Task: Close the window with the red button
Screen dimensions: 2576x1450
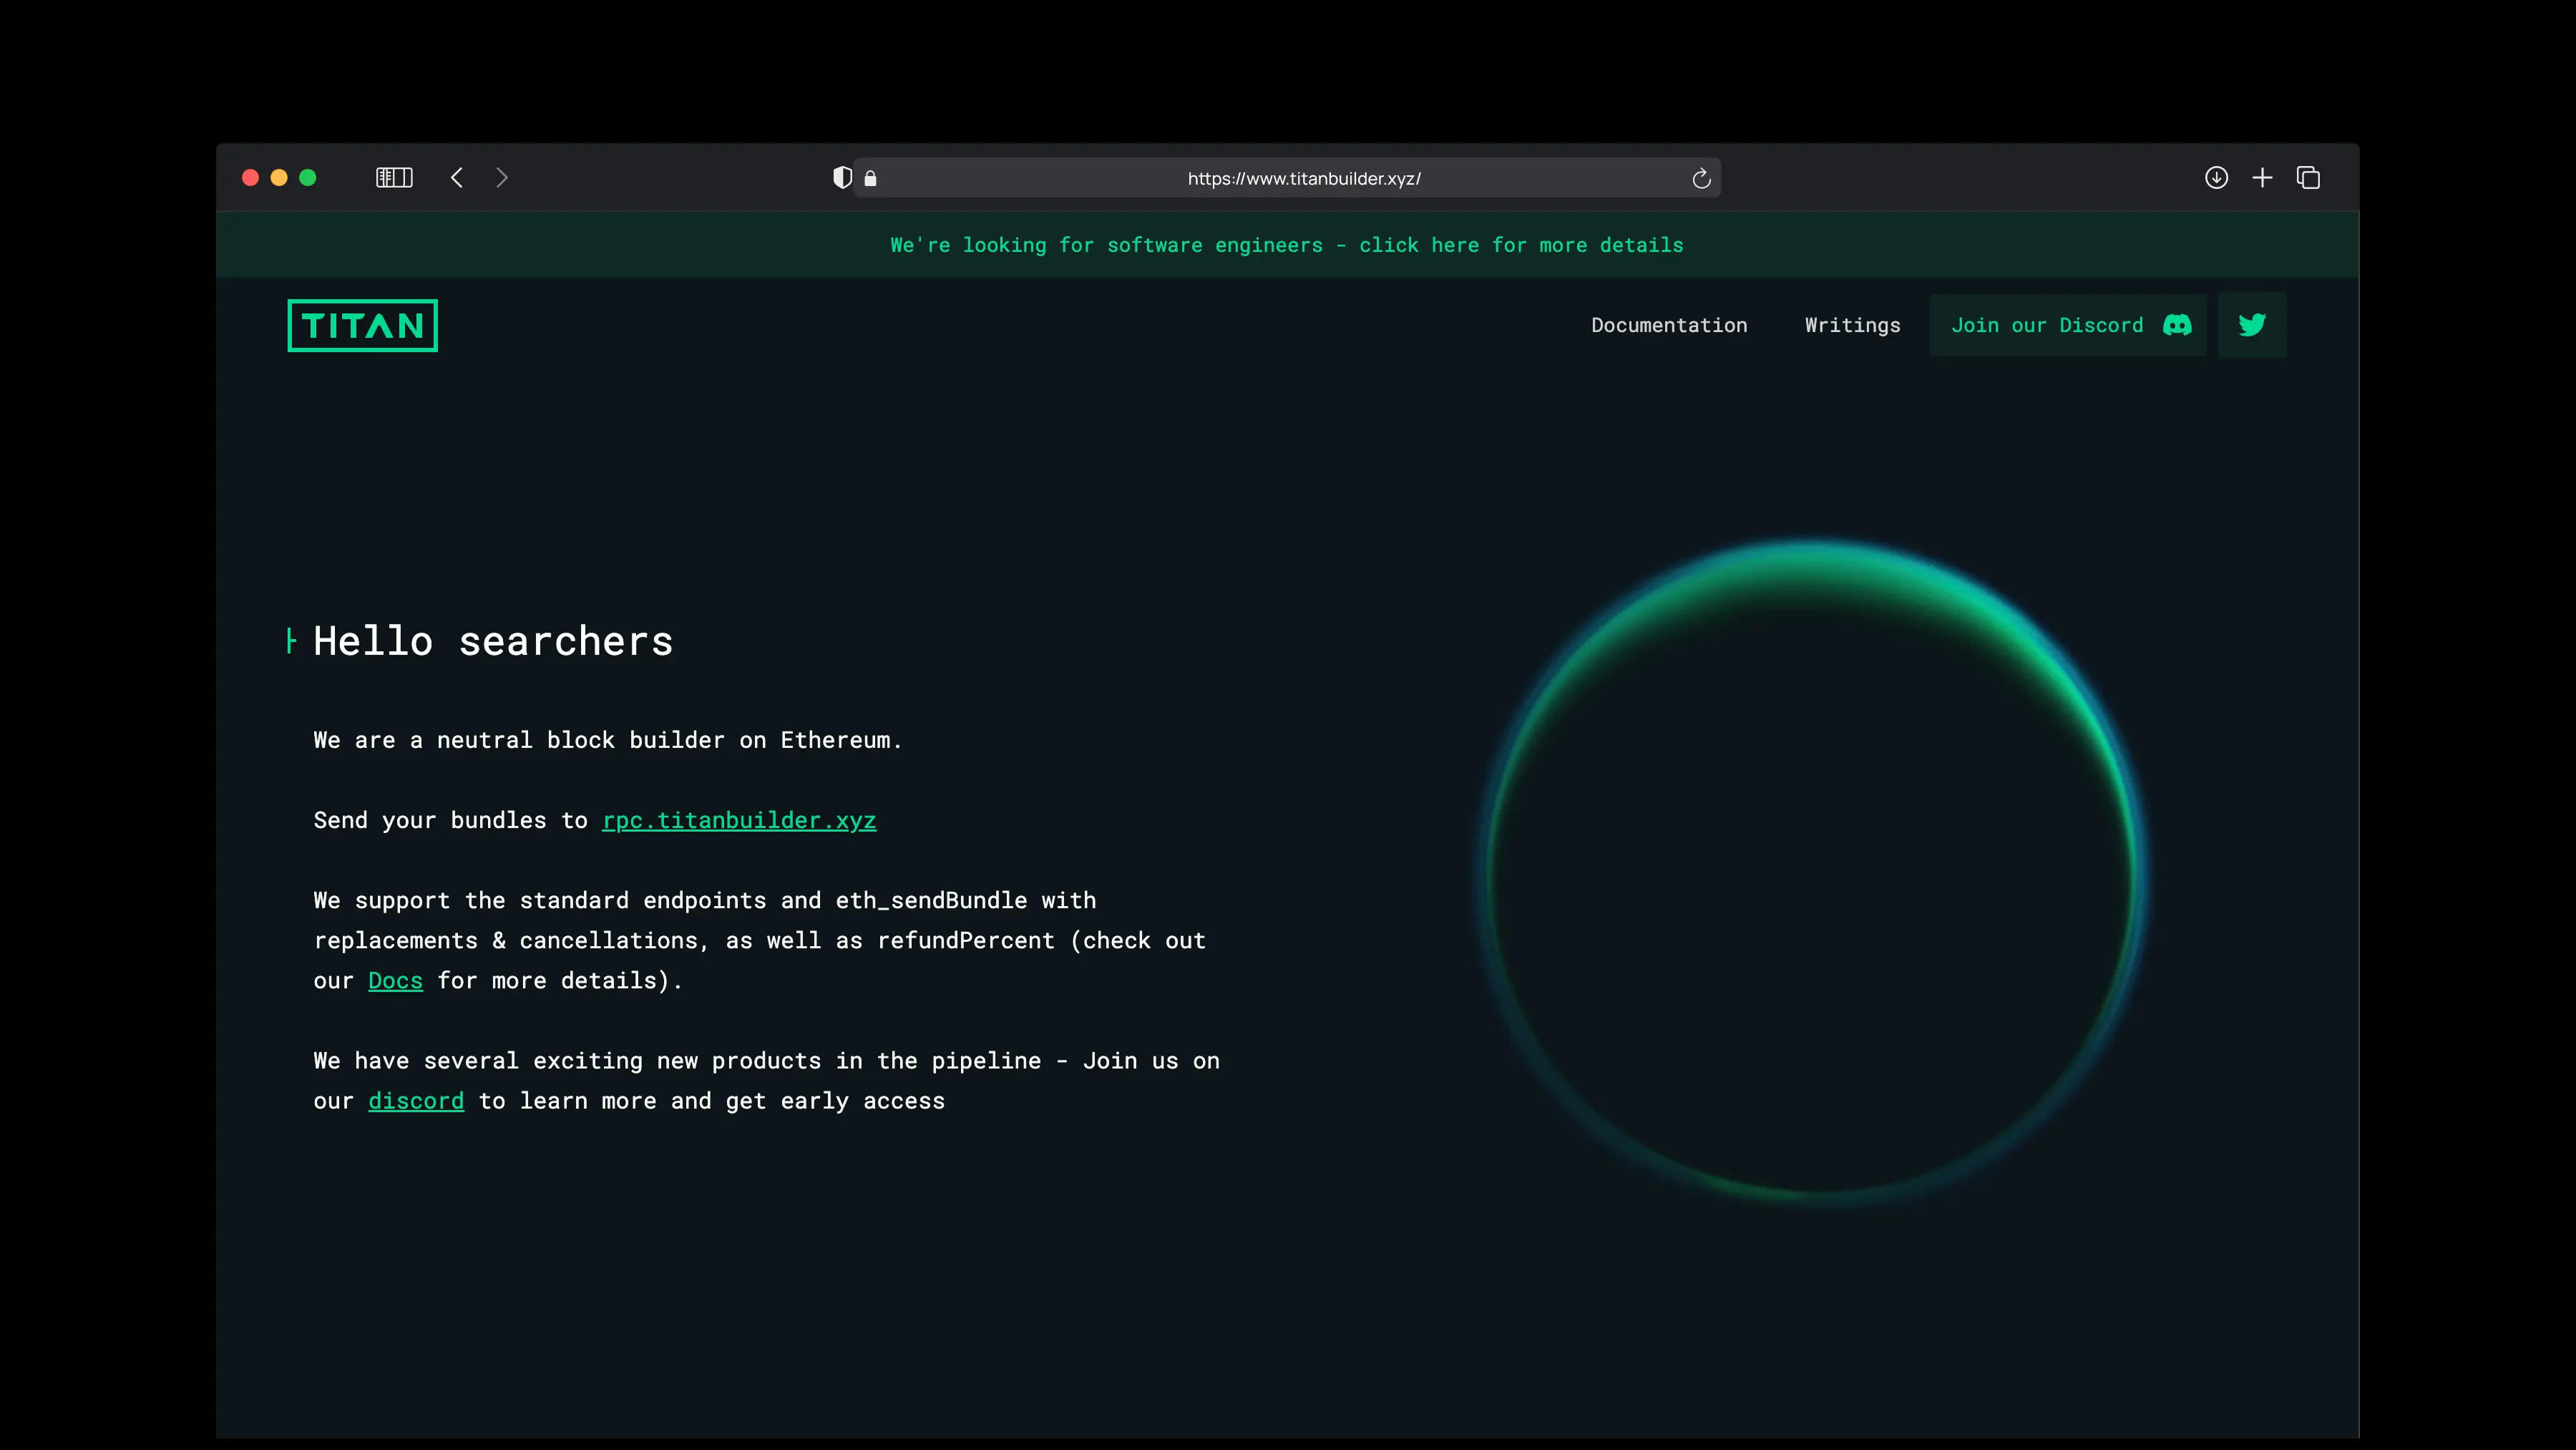Action: click(250, 178)
